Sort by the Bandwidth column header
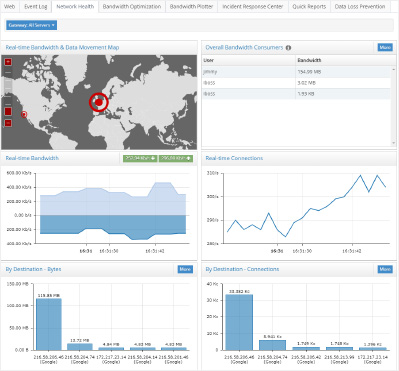 click(x=343, y=60)
